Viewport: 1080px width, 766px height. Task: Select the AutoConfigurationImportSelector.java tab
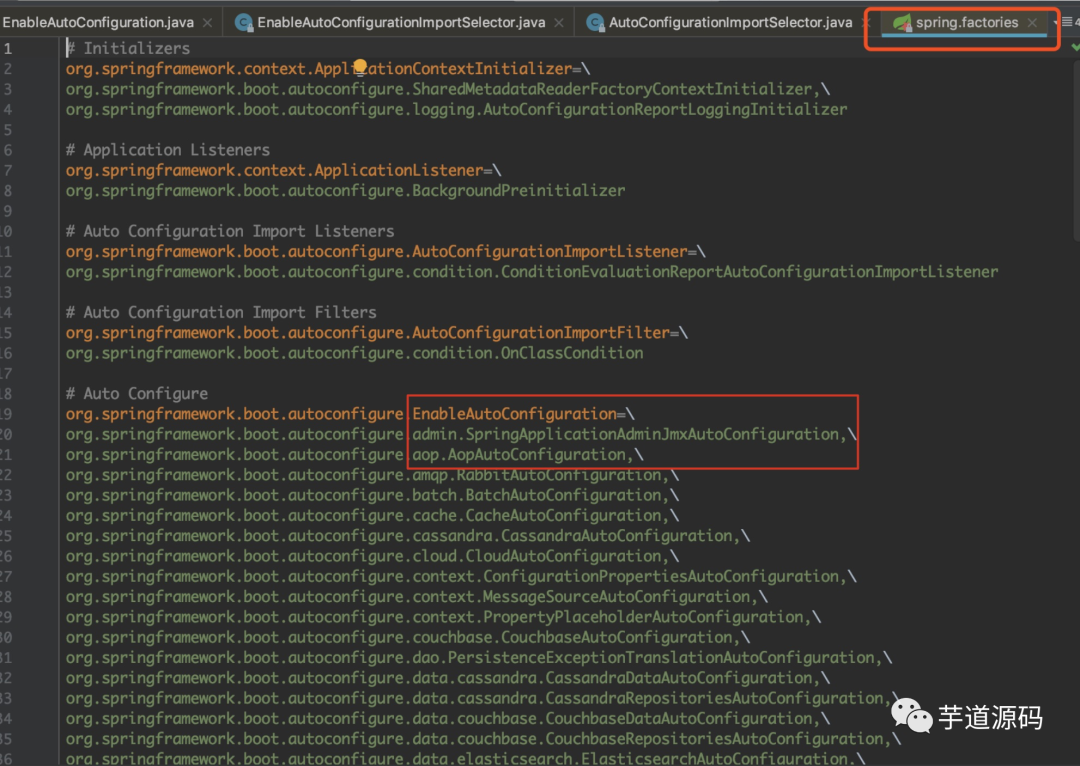(730, 23)
